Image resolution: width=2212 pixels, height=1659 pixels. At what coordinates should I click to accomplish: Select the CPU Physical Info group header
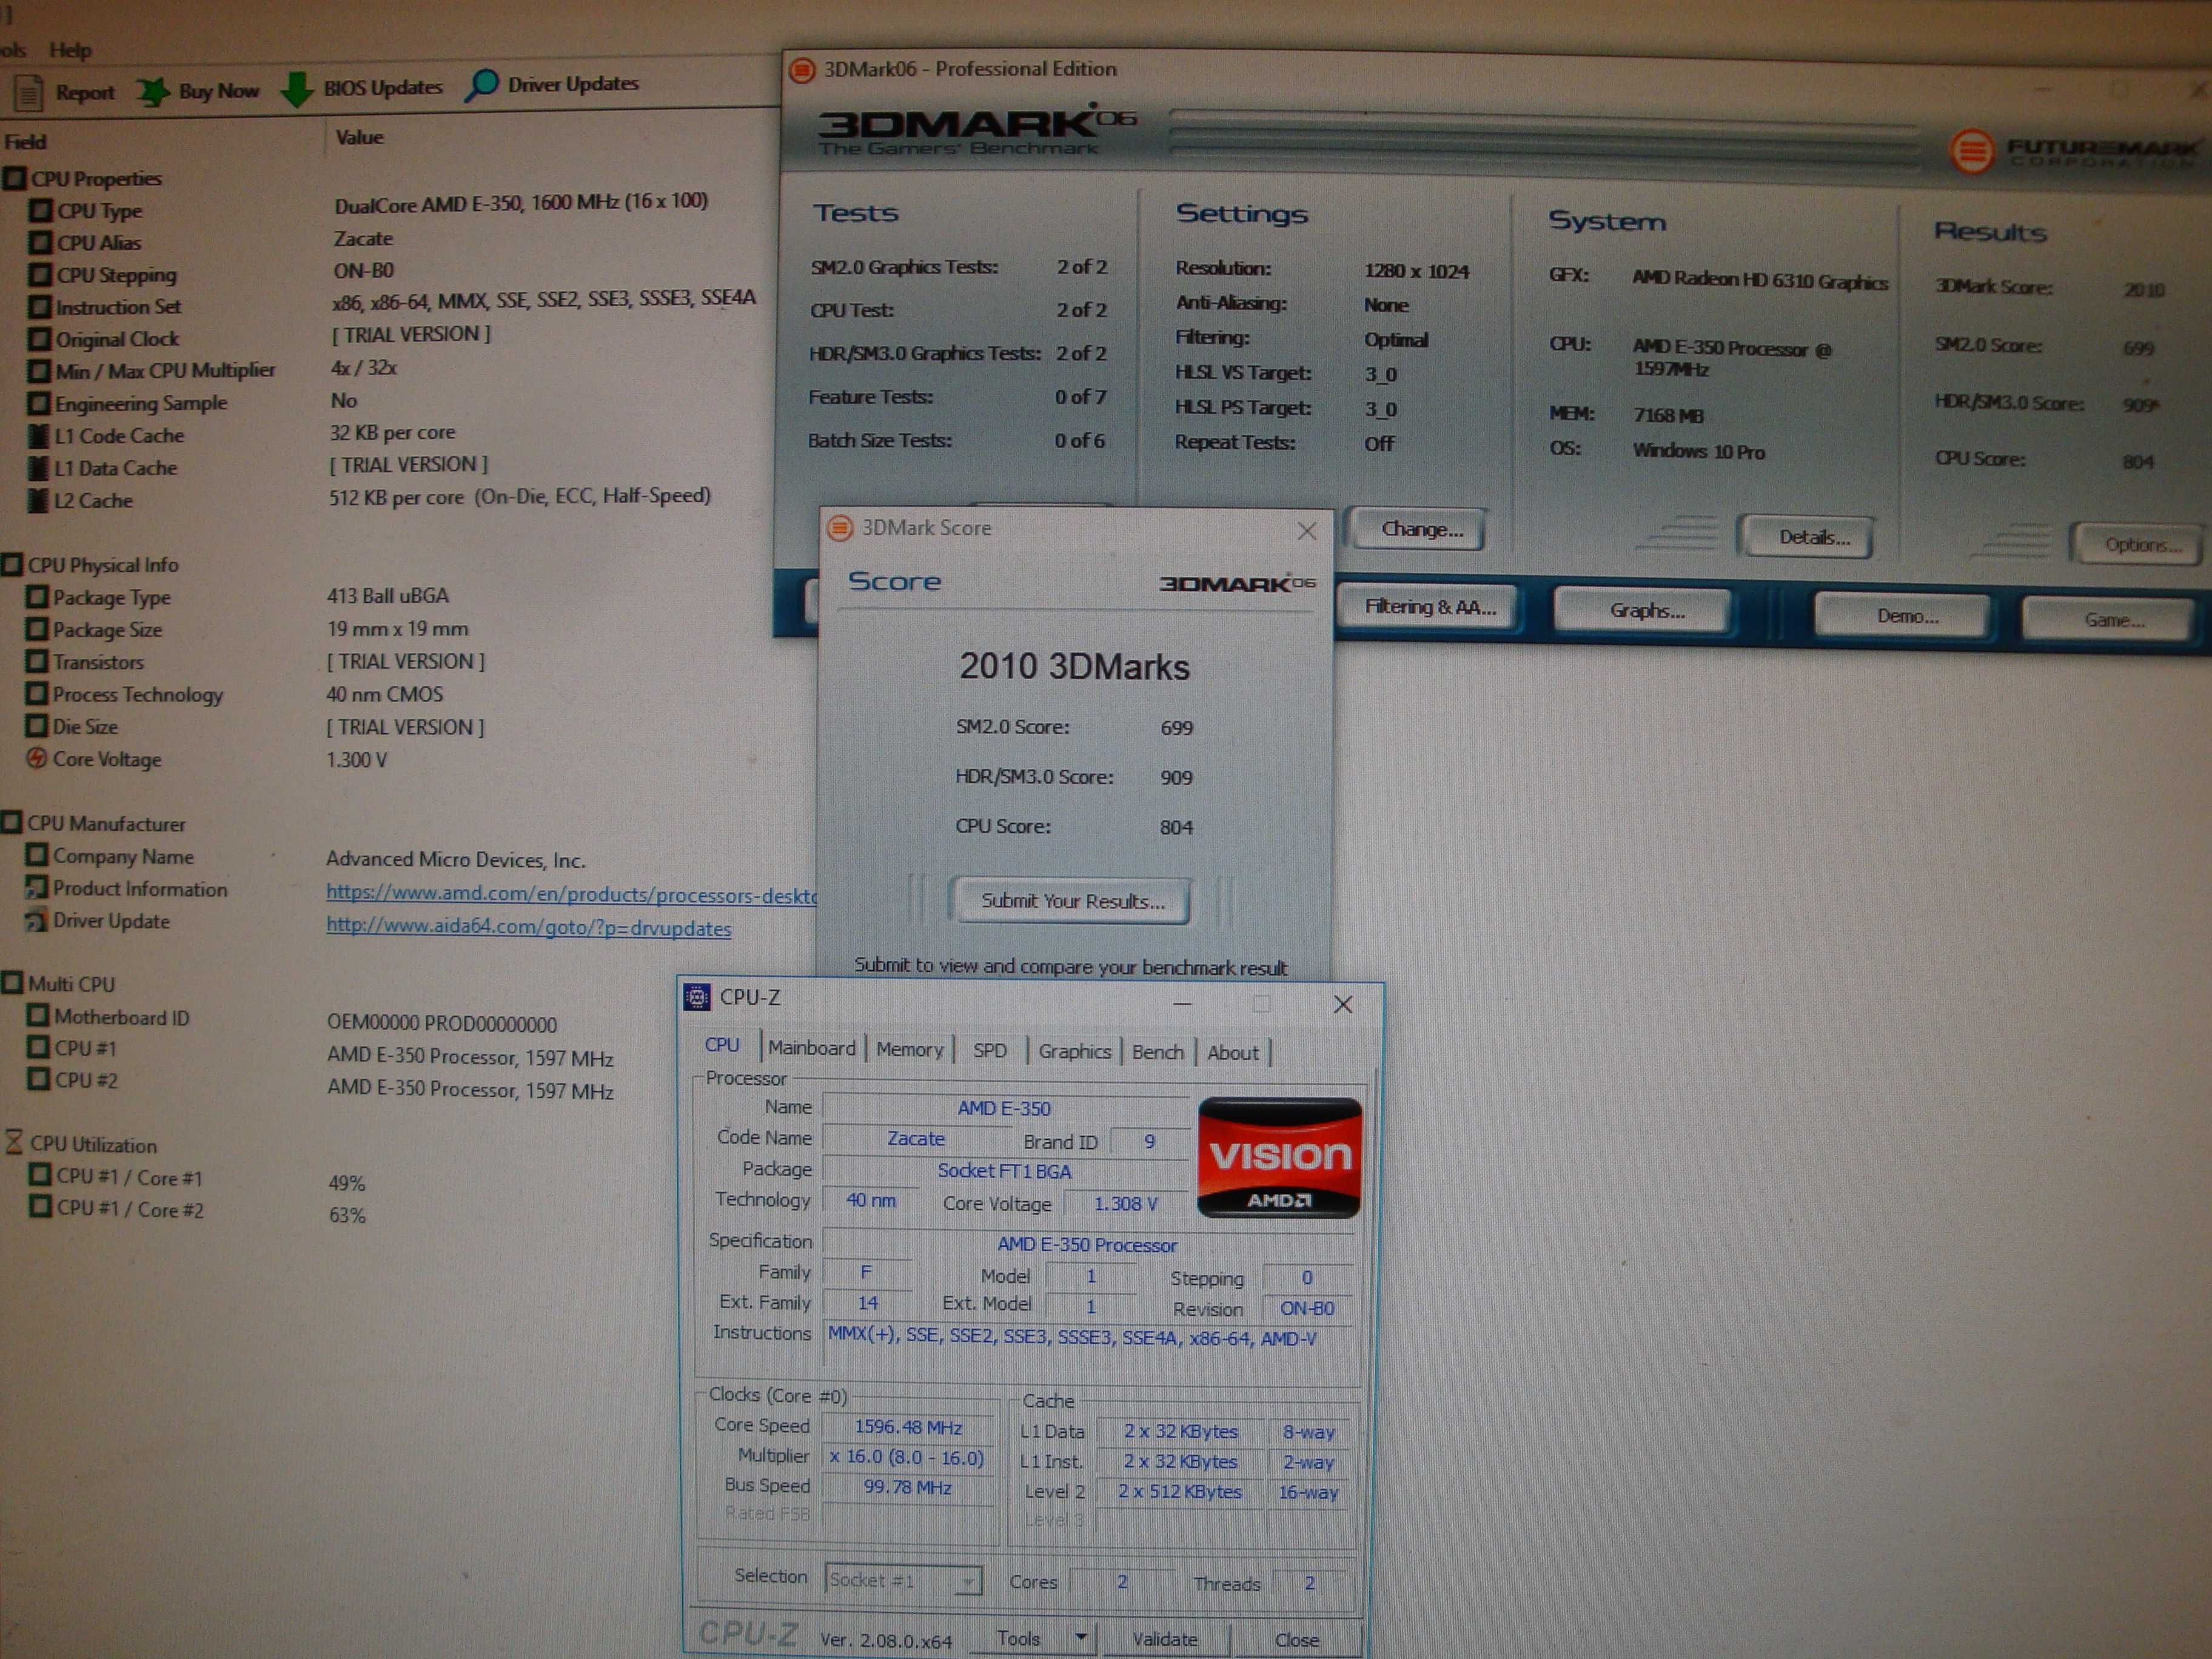pos(91,565)
